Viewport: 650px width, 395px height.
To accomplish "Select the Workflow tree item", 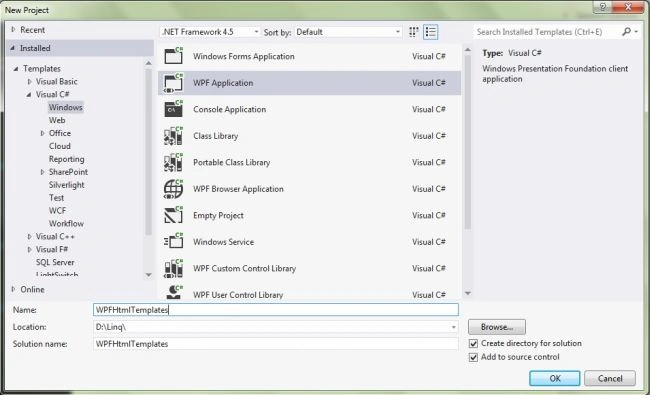I will (66, 223).
